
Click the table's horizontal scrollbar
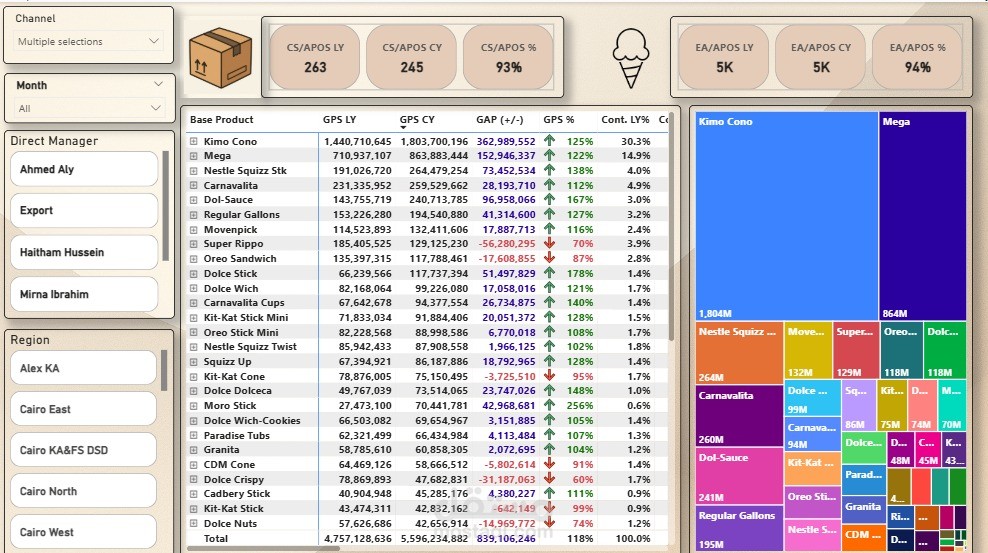[264, 548]
